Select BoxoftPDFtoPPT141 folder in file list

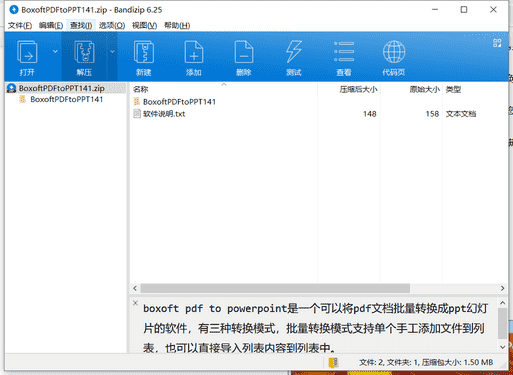click(179, 102)
